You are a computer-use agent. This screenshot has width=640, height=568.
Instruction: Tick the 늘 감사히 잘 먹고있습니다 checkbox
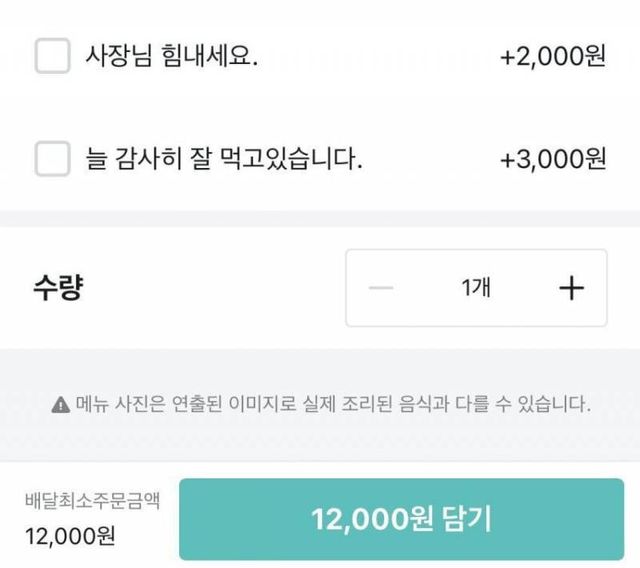[52, 159]
